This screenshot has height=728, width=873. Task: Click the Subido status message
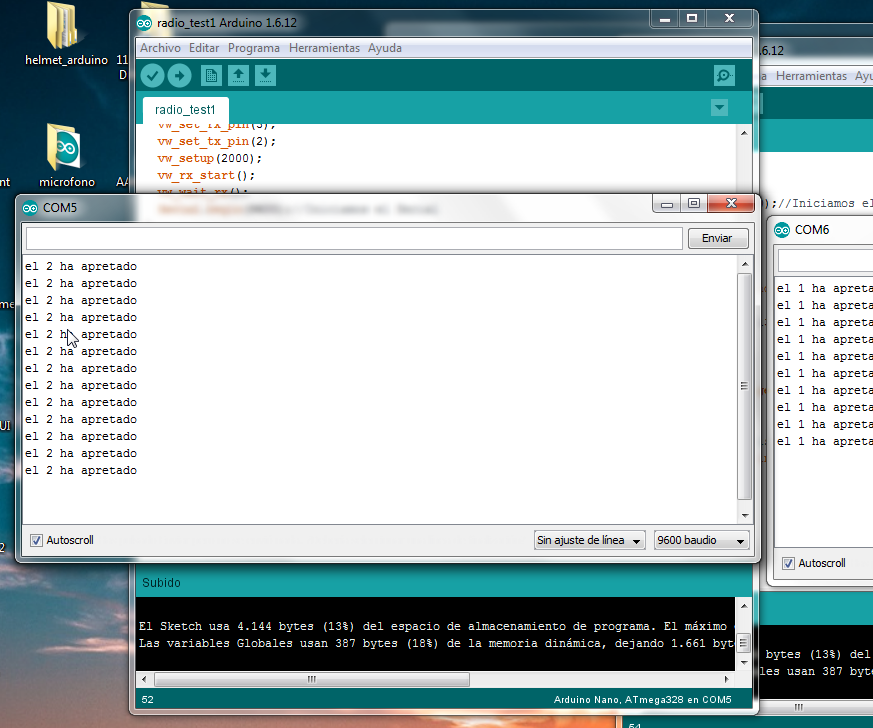coord(161,583)
